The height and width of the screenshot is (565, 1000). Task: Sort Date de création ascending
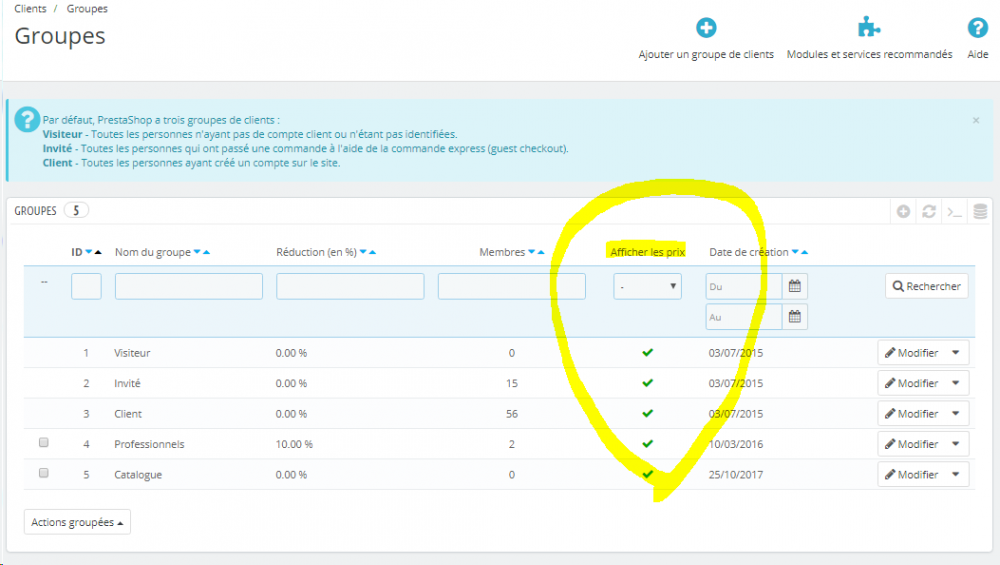pos(805,252)
